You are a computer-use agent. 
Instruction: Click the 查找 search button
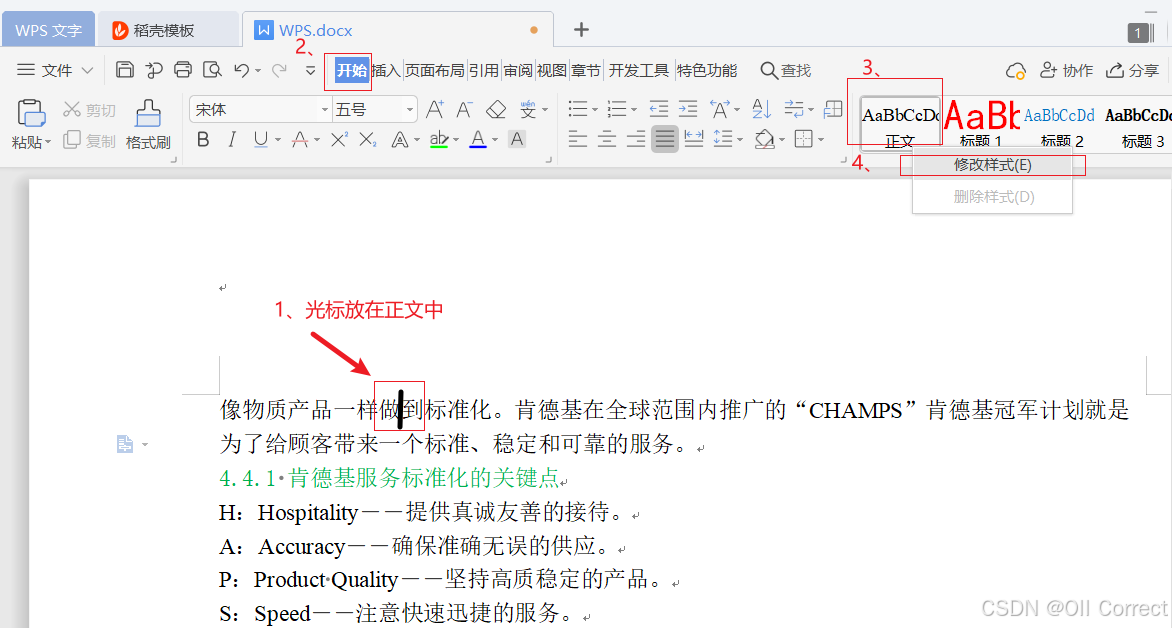[786, 70]
